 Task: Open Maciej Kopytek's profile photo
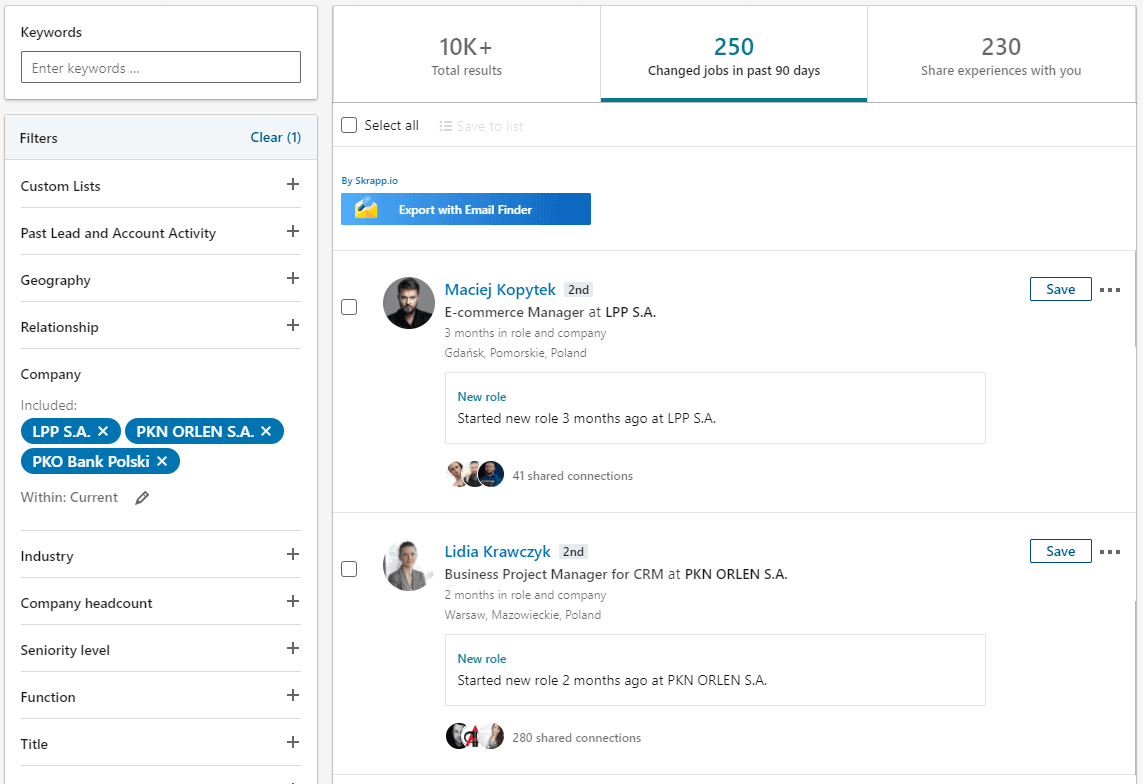(x=409, y=303)
